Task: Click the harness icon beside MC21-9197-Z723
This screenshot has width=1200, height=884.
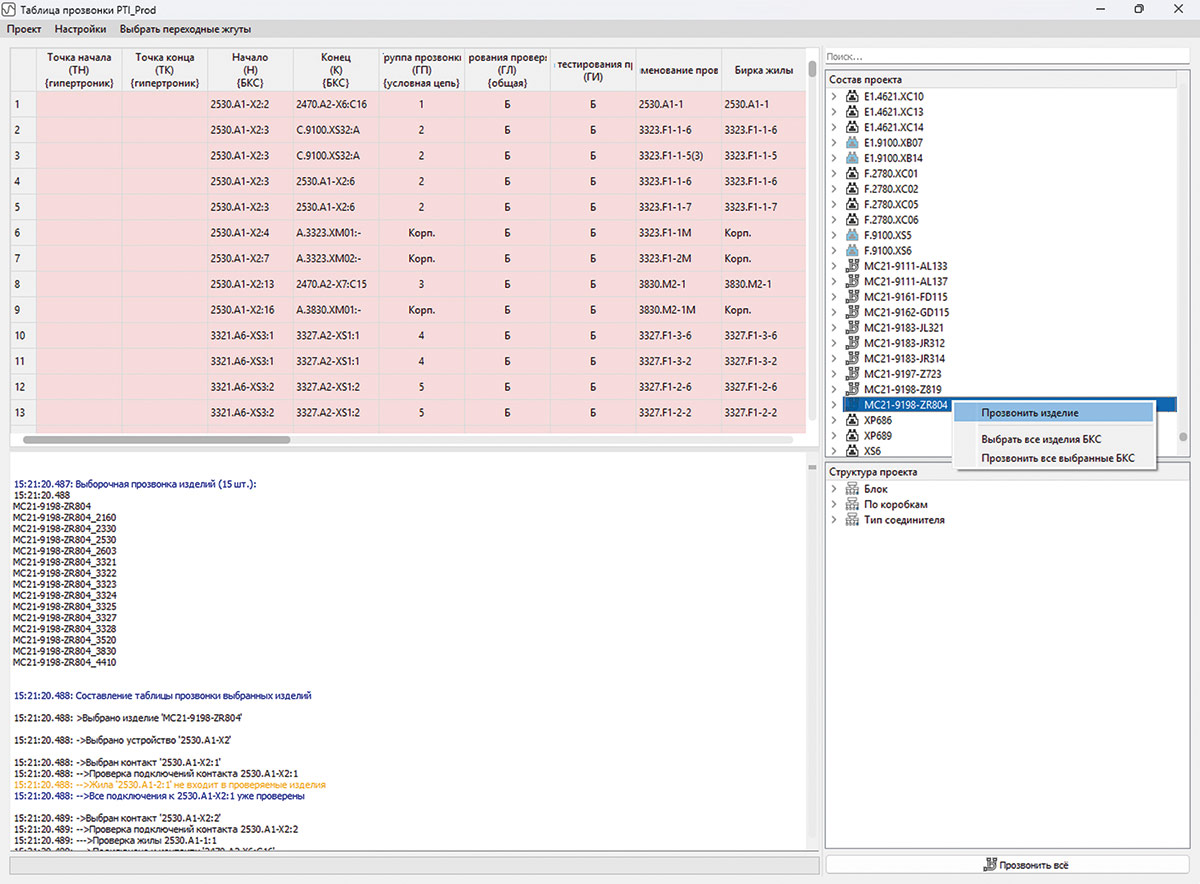Action: point(853,374)
